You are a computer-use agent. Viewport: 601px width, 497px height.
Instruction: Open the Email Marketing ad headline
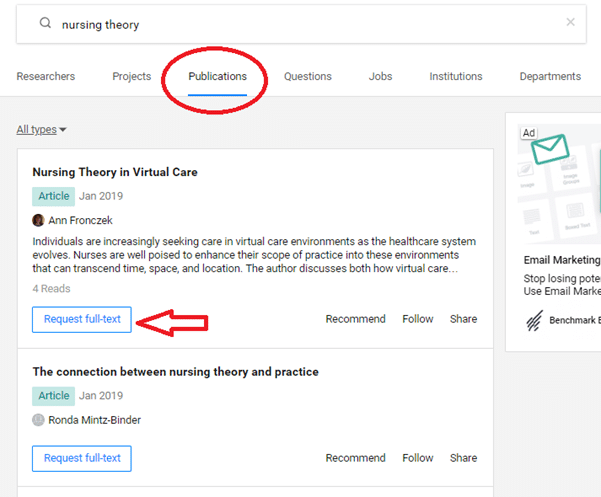[562, 260]
